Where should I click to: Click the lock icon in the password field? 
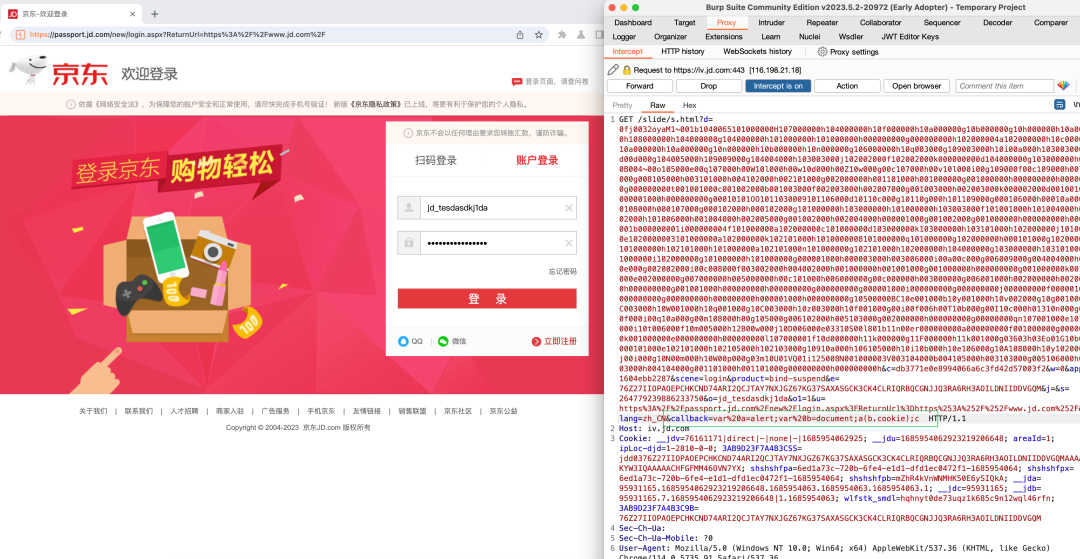click(x=408, y=243)
